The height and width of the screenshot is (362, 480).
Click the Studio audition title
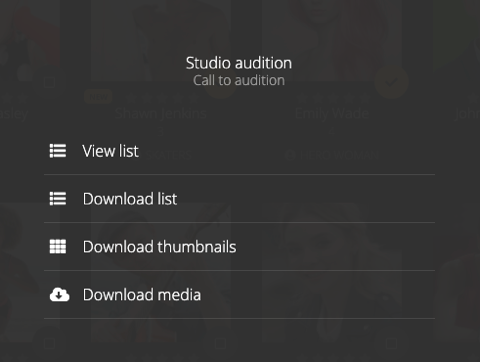239,63
